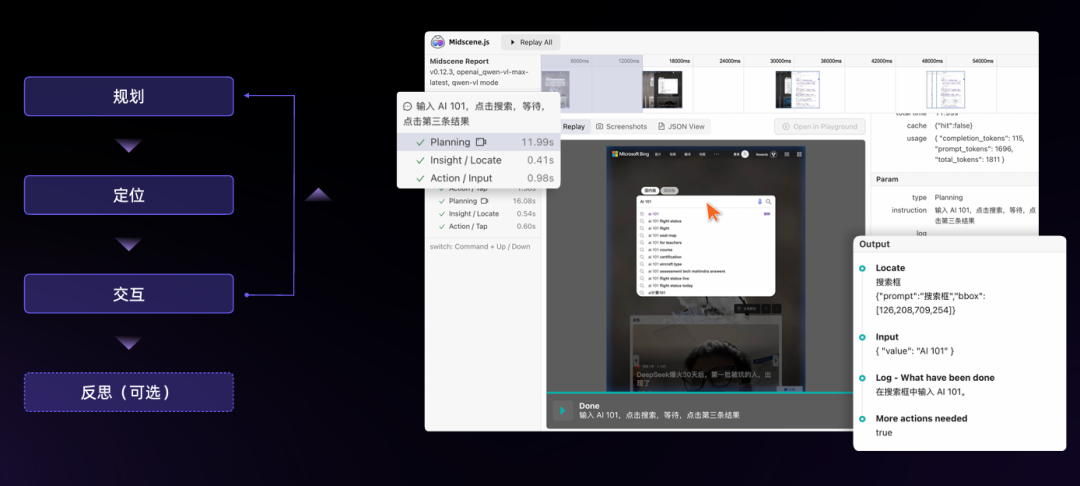Click the 24000ms timeline marker
The height and width of the screenshot is (486, 1080).
729,61
